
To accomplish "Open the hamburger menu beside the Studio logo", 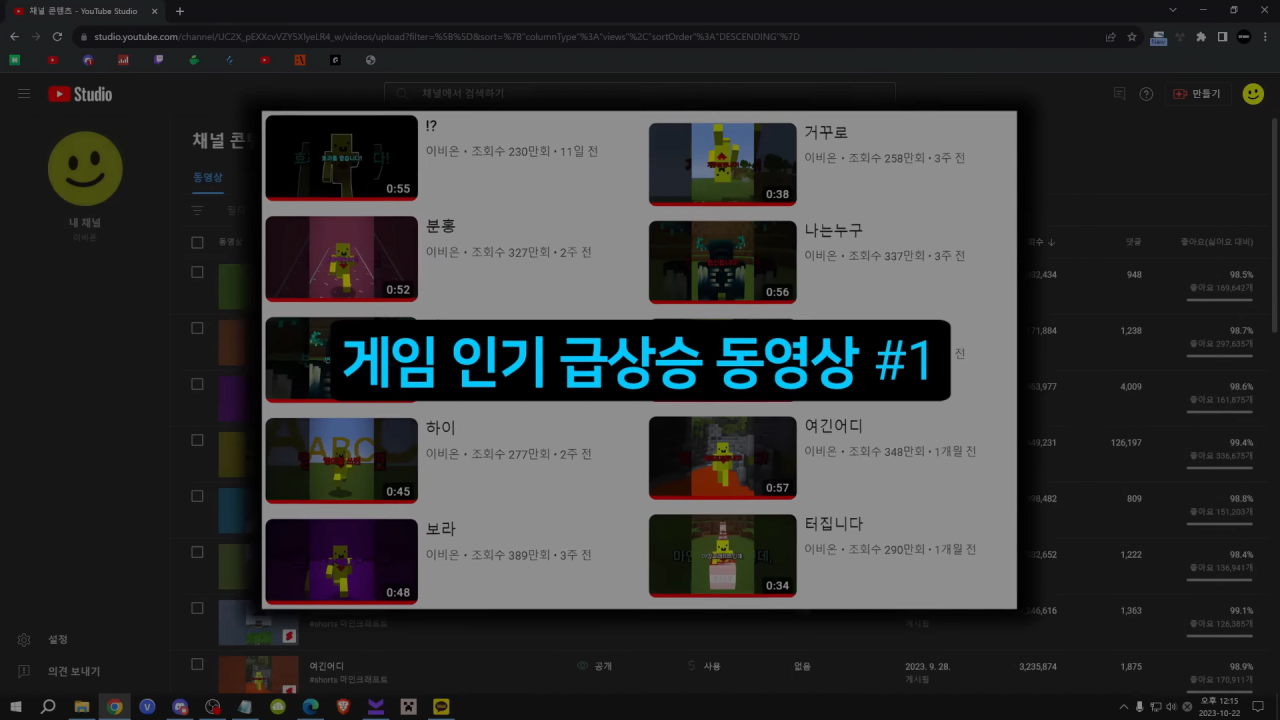I will point(24,93).
